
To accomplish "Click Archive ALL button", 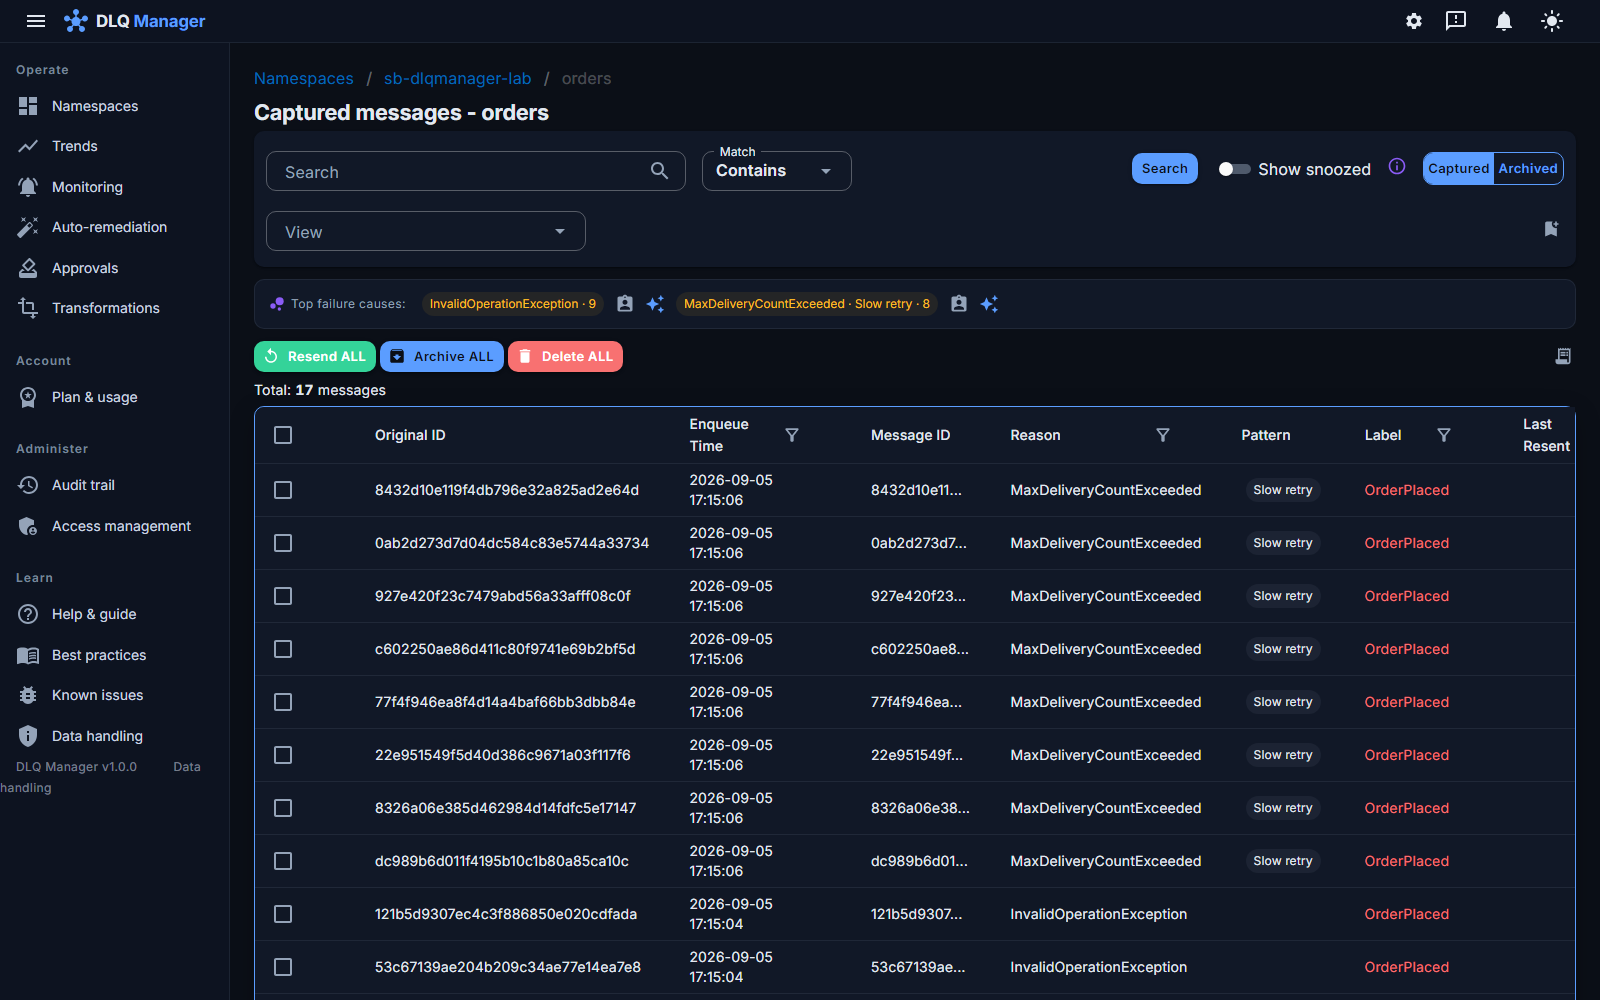I will pyautogui.click(x=442, y=357).
